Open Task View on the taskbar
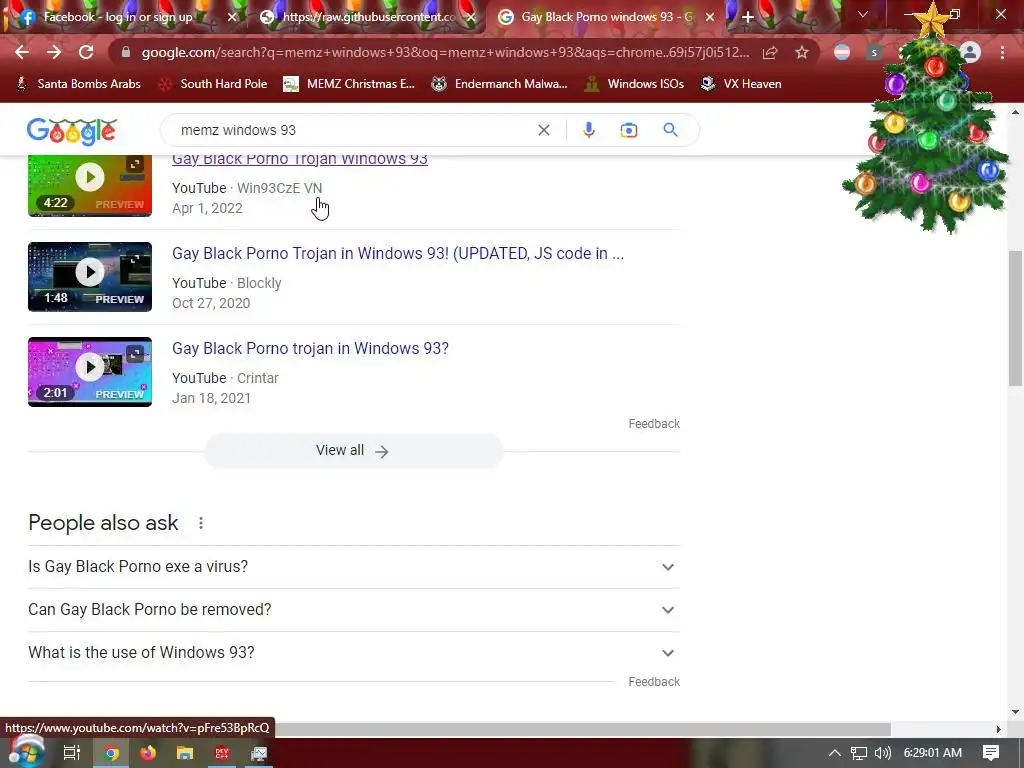The image size is (1024, 768). [71, 753]
